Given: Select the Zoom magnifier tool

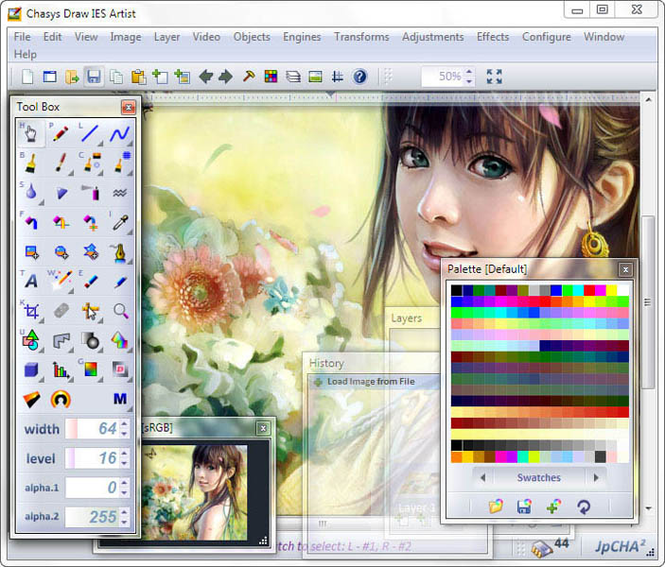Looking at the screenshot, I should [x=120, y=311].
